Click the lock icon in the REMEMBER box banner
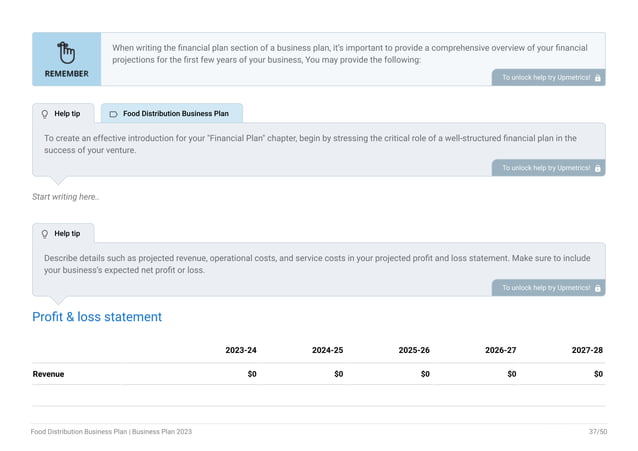The image size is (638, 451). pyautogui.click(x=598, y=77)
